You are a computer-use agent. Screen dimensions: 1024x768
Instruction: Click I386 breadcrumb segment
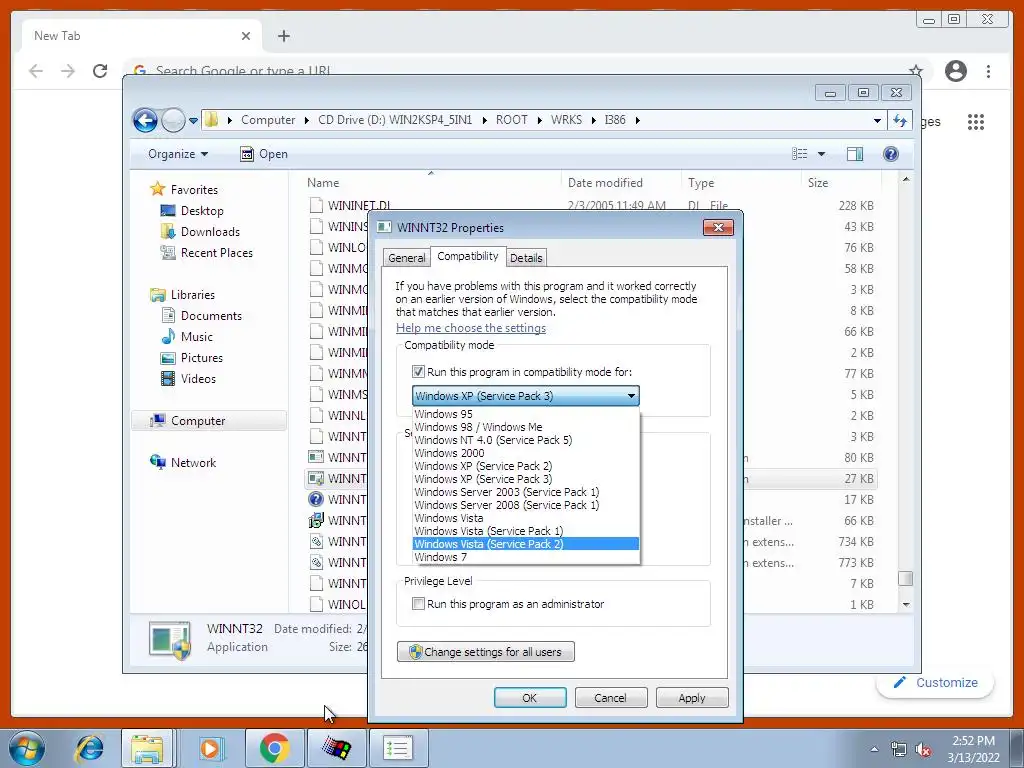coord(615,120)
